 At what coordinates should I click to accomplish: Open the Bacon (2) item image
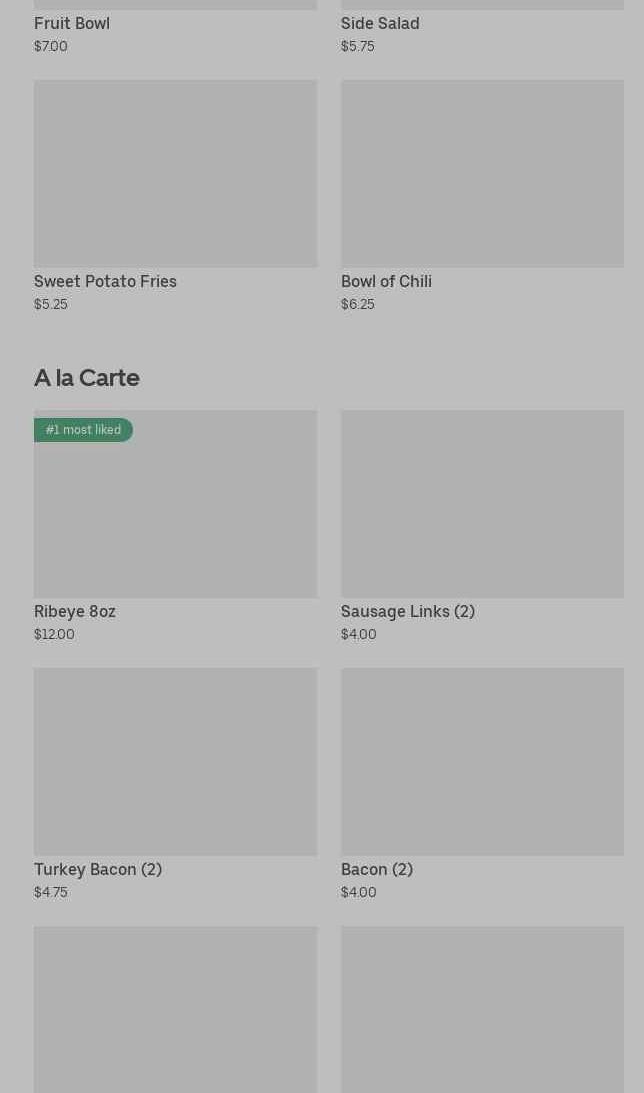tap(482, 761)
